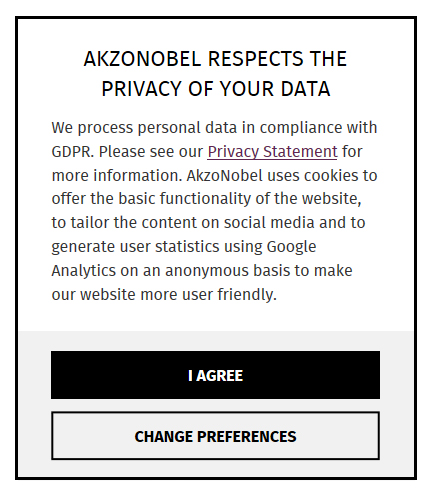The height and width of the screenshot is (494, 432).
Task: Select the outlined Change Preferences button
Action: tap(215, 436)
